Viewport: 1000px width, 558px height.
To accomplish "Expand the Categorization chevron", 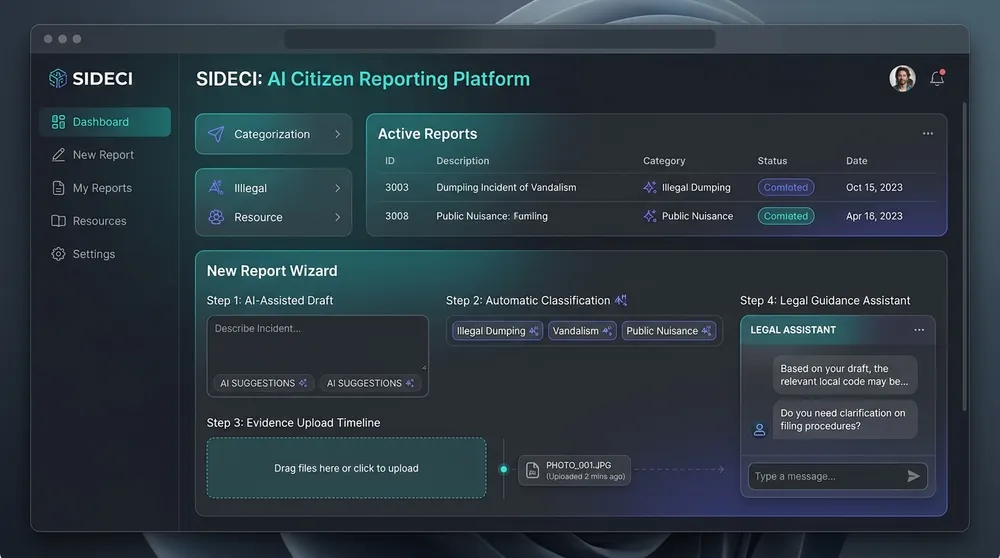I will click(337, 134).
